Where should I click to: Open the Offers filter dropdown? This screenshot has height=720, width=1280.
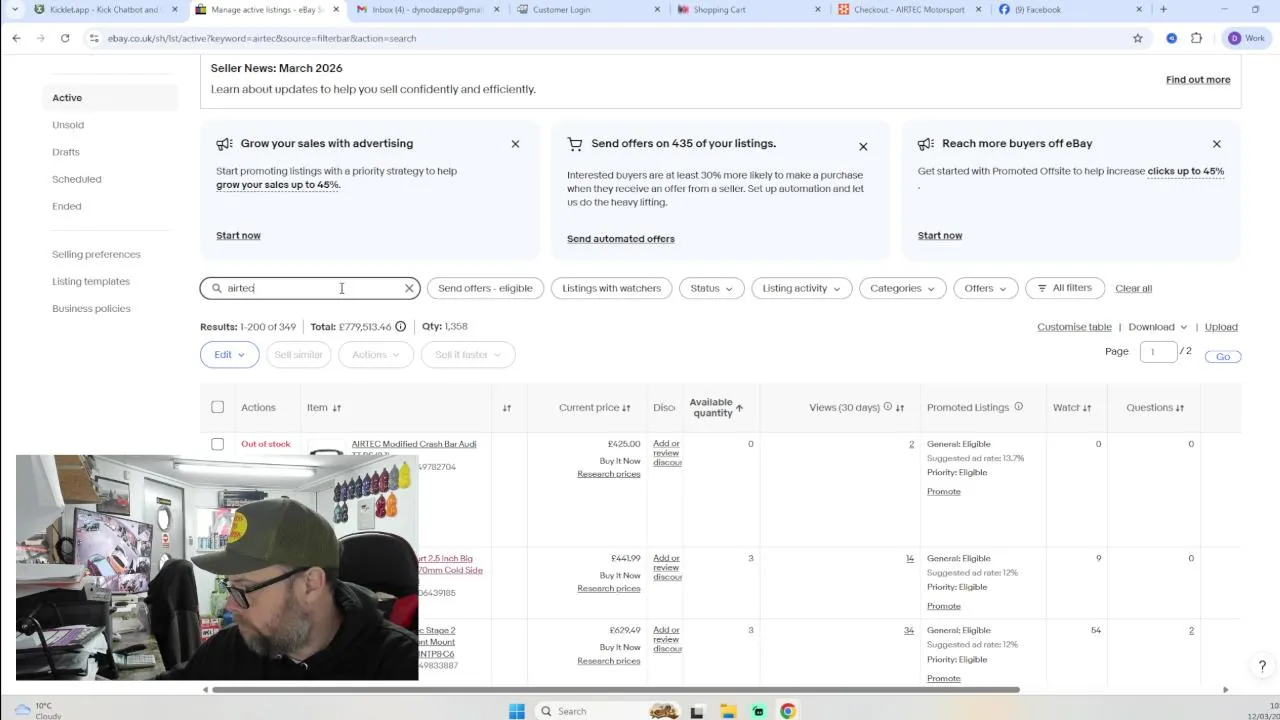pos(985,288)
